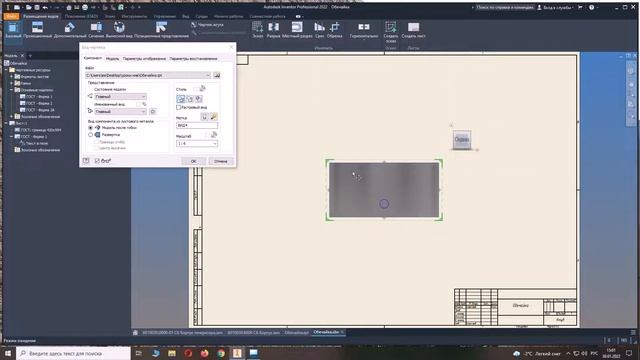Click Отмена in the drawing view dialog
This screenshot has width=640, height=360.
[x=221, y=161]
